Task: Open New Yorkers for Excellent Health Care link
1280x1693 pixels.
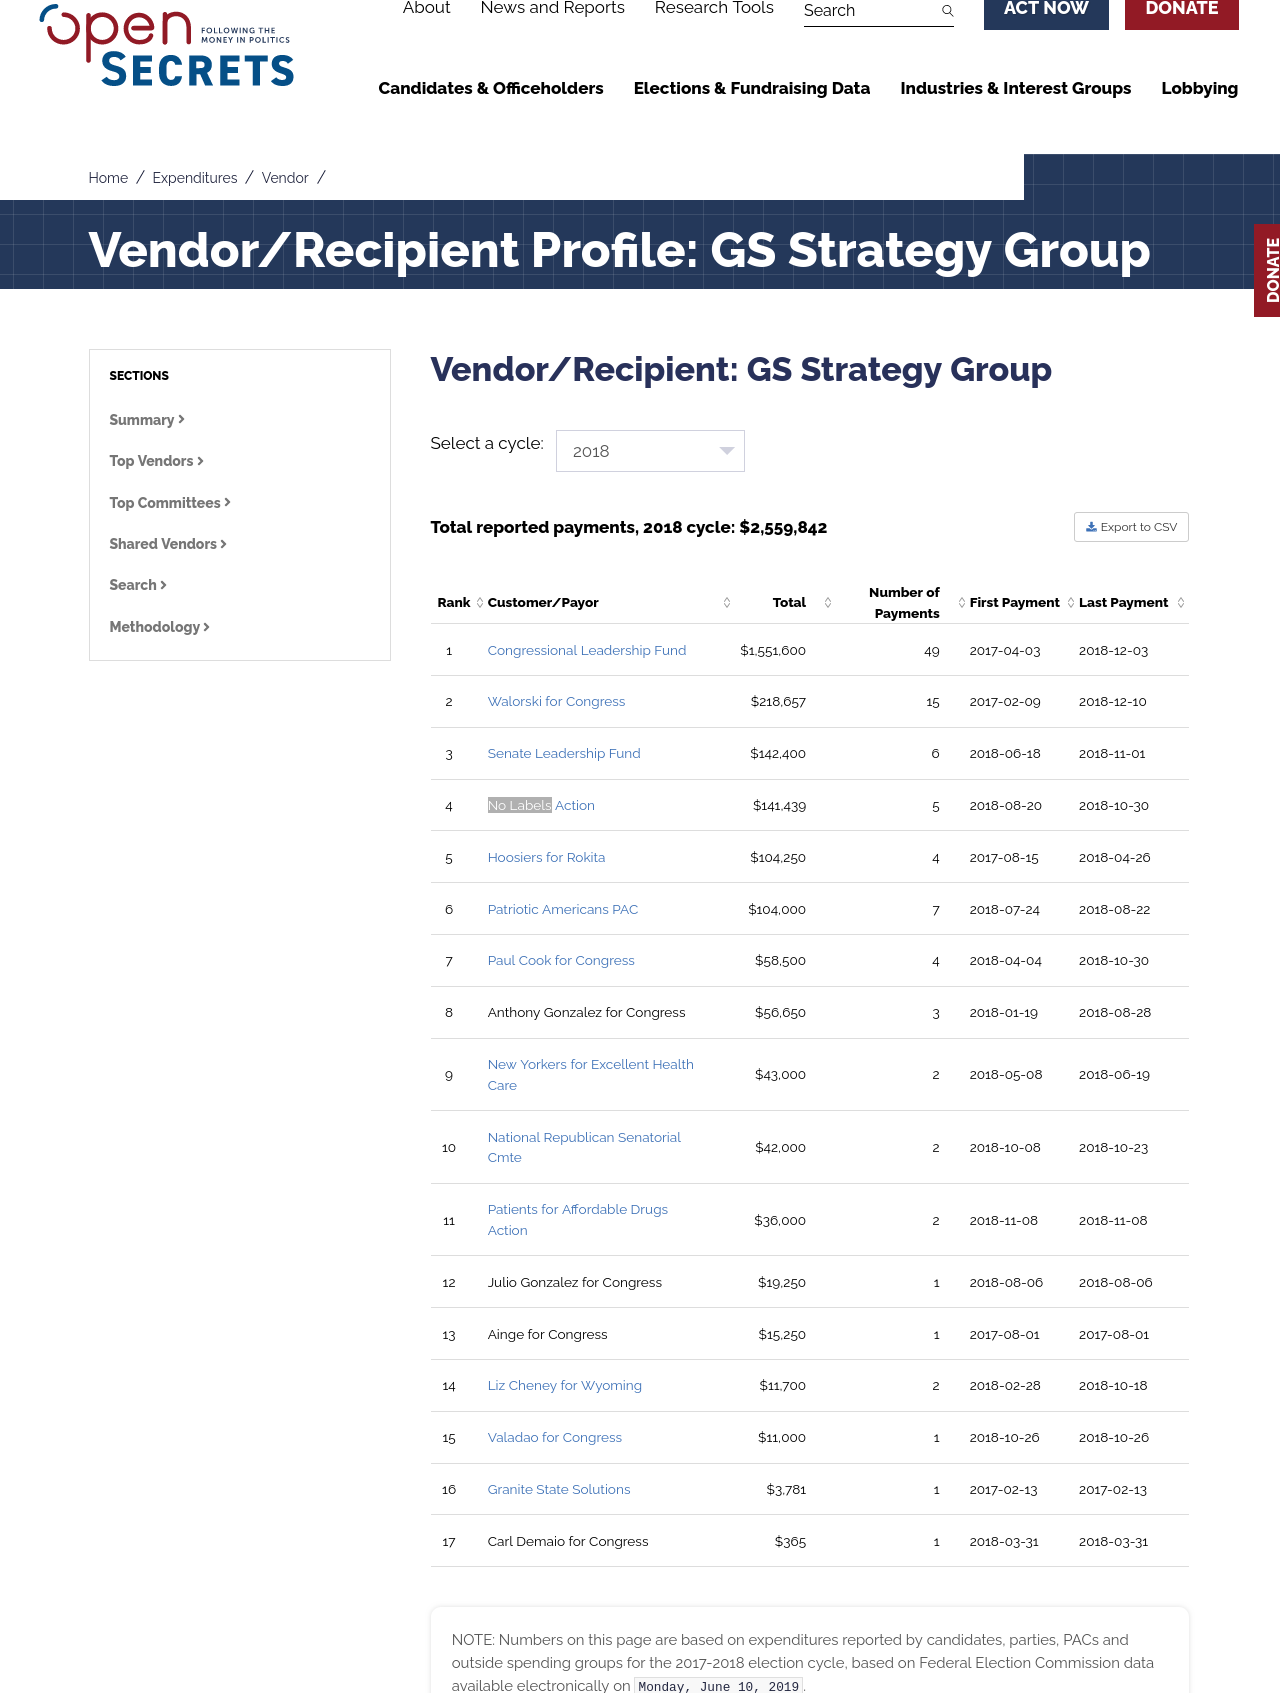Action: pyautogui.click(x=590, y=1075)
